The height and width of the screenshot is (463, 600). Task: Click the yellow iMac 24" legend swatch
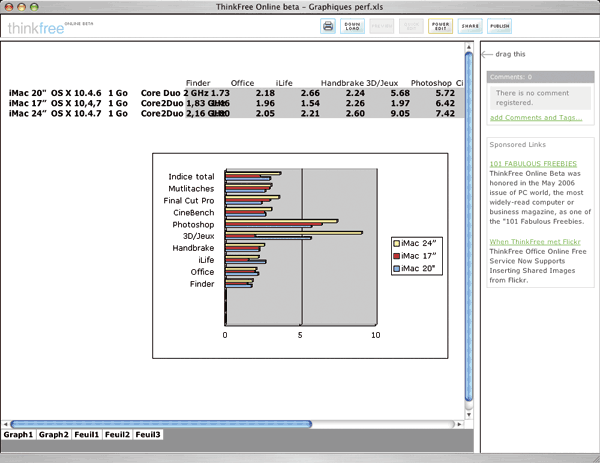[397, 243]
